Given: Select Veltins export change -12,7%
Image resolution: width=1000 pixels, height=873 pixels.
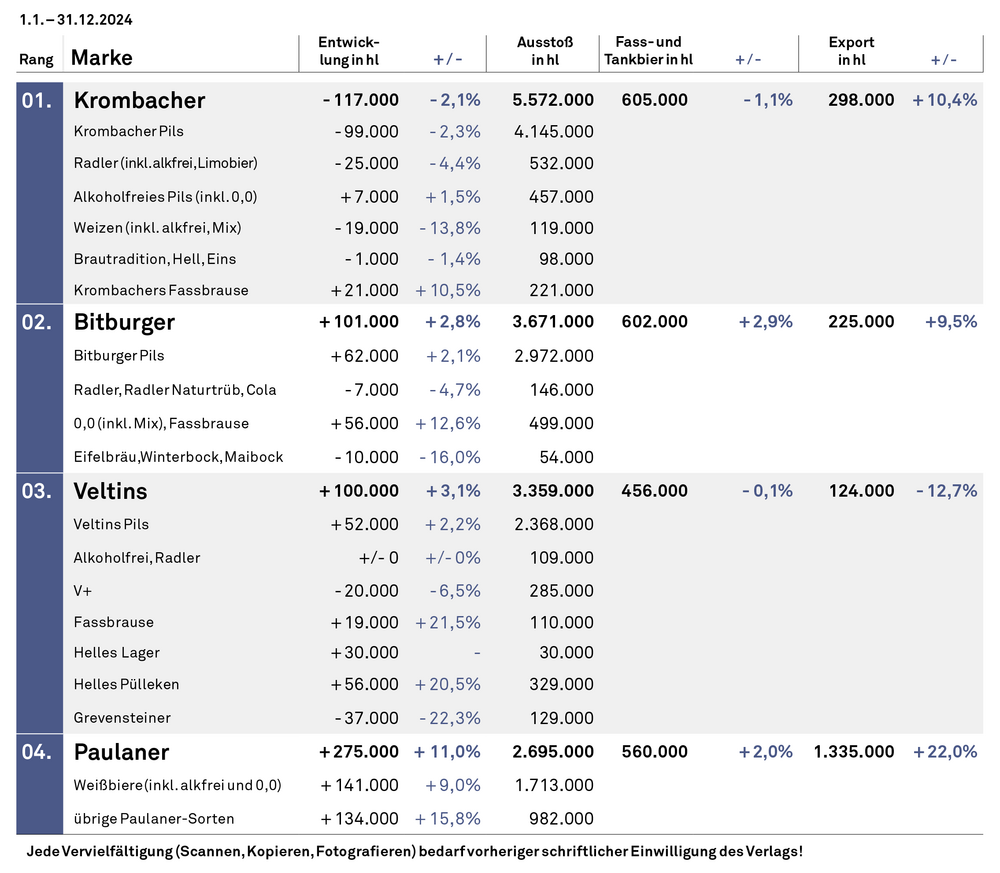Looking at the screenshot, I should click(x=946, y=491).
